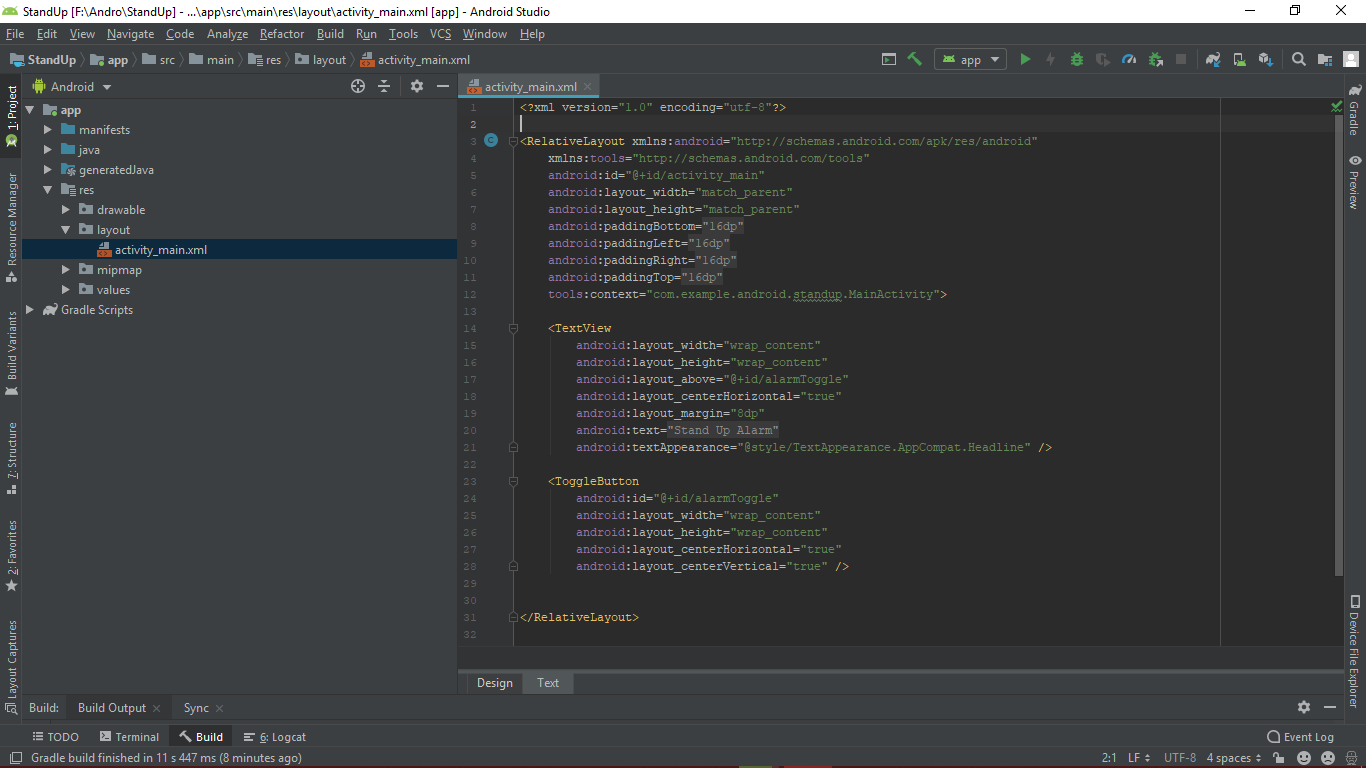Viewport: 1366px width, 768px height.
Task: Build project using the hammer icon
Action: click(914, 60)
